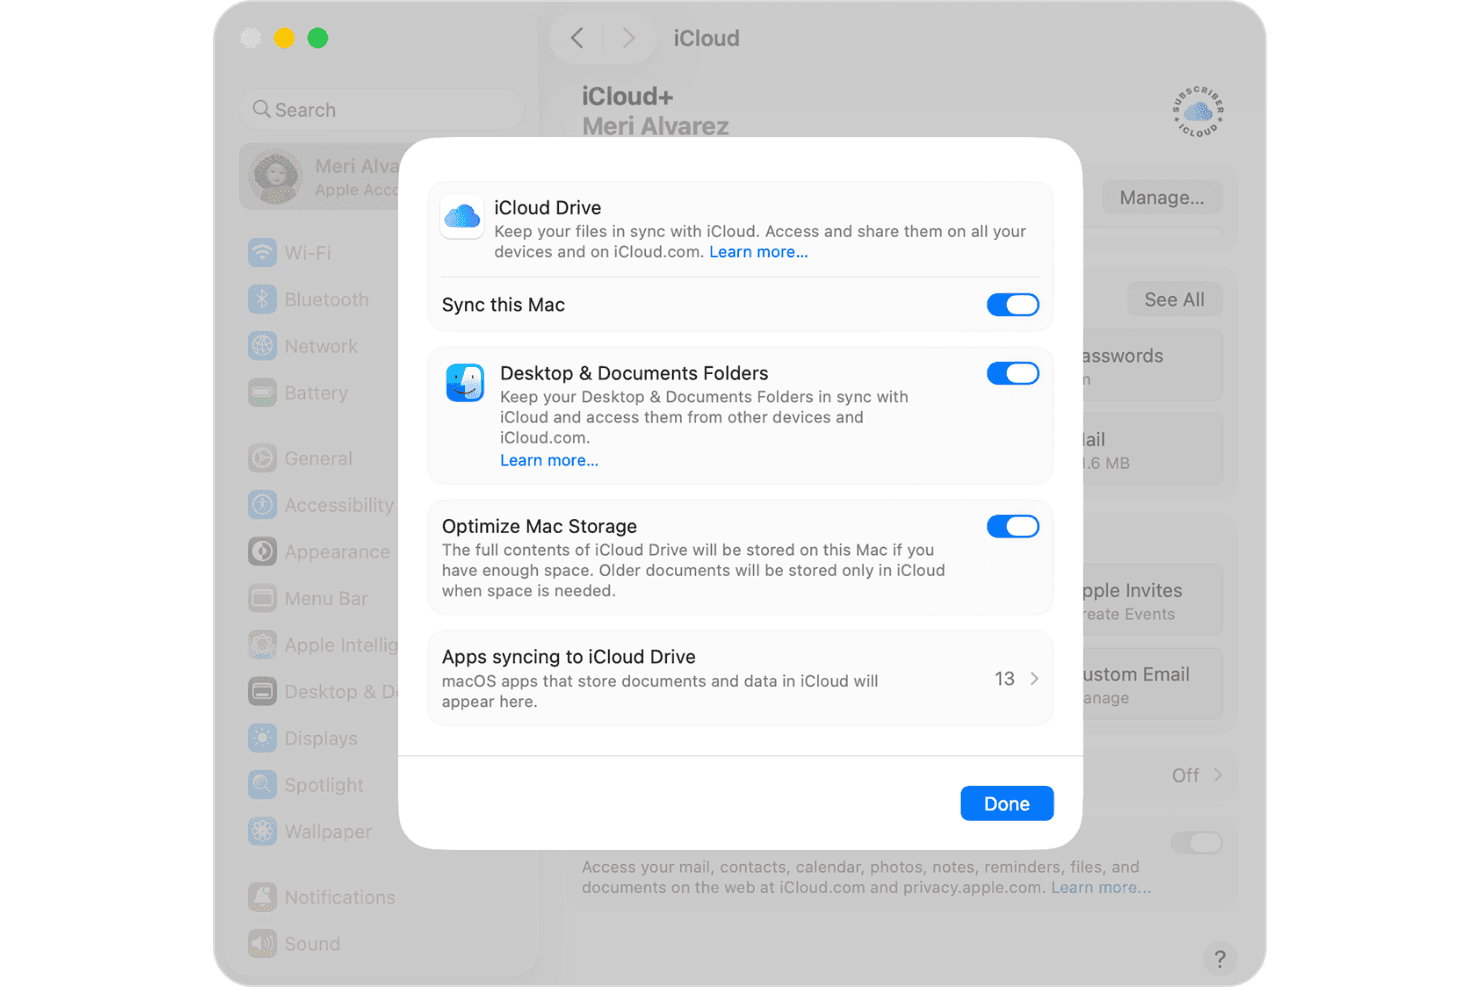
Task: Click the 13 apps count value
Action: (x=1004, y=679)
